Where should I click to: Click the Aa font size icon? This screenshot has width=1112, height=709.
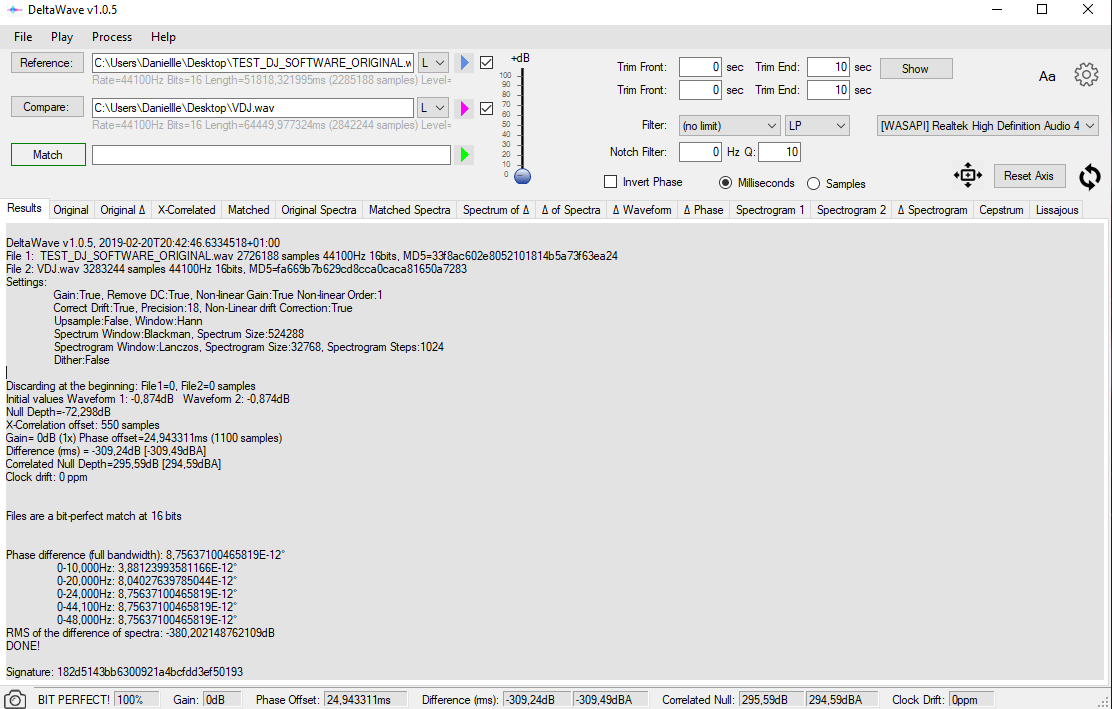[1047, 76]
